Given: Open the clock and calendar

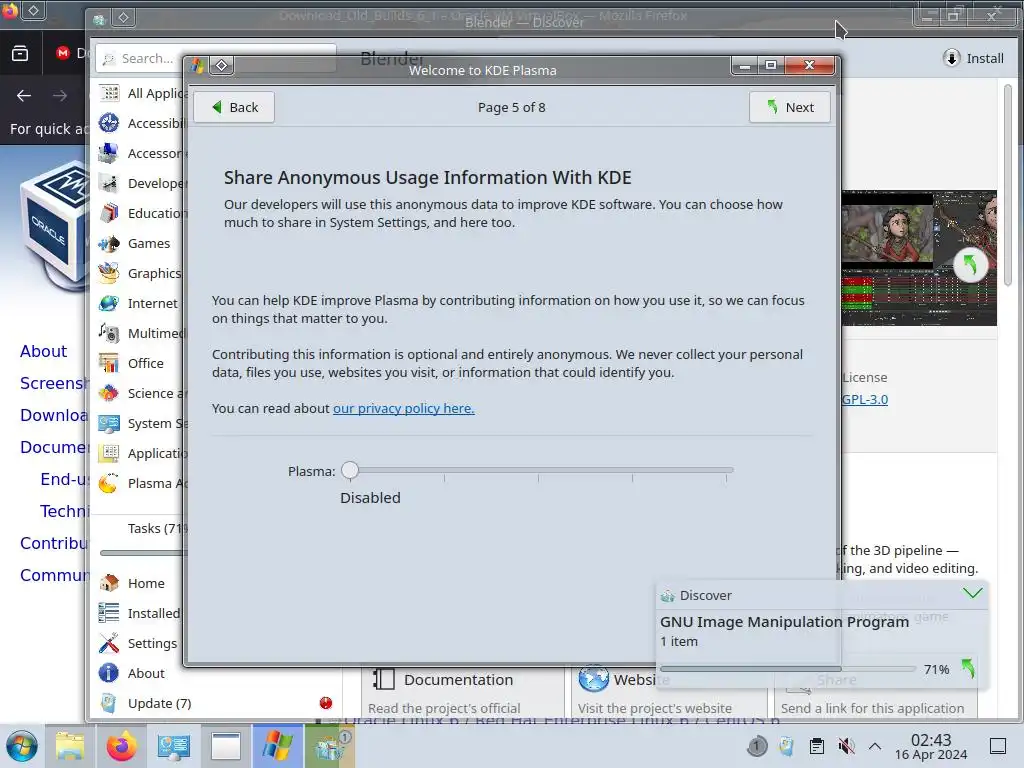Looking at the screenshot, I should [931, 746].
